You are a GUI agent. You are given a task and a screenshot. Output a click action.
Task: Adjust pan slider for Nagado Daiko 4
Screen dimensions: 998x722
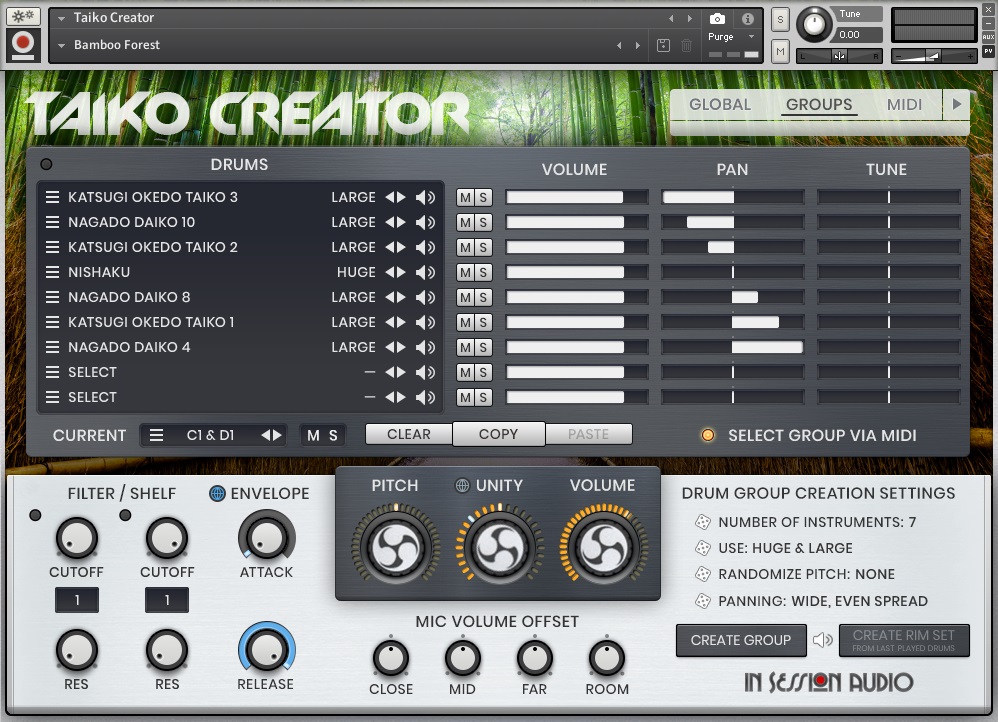pyautogui.click(x=733, y=347)
